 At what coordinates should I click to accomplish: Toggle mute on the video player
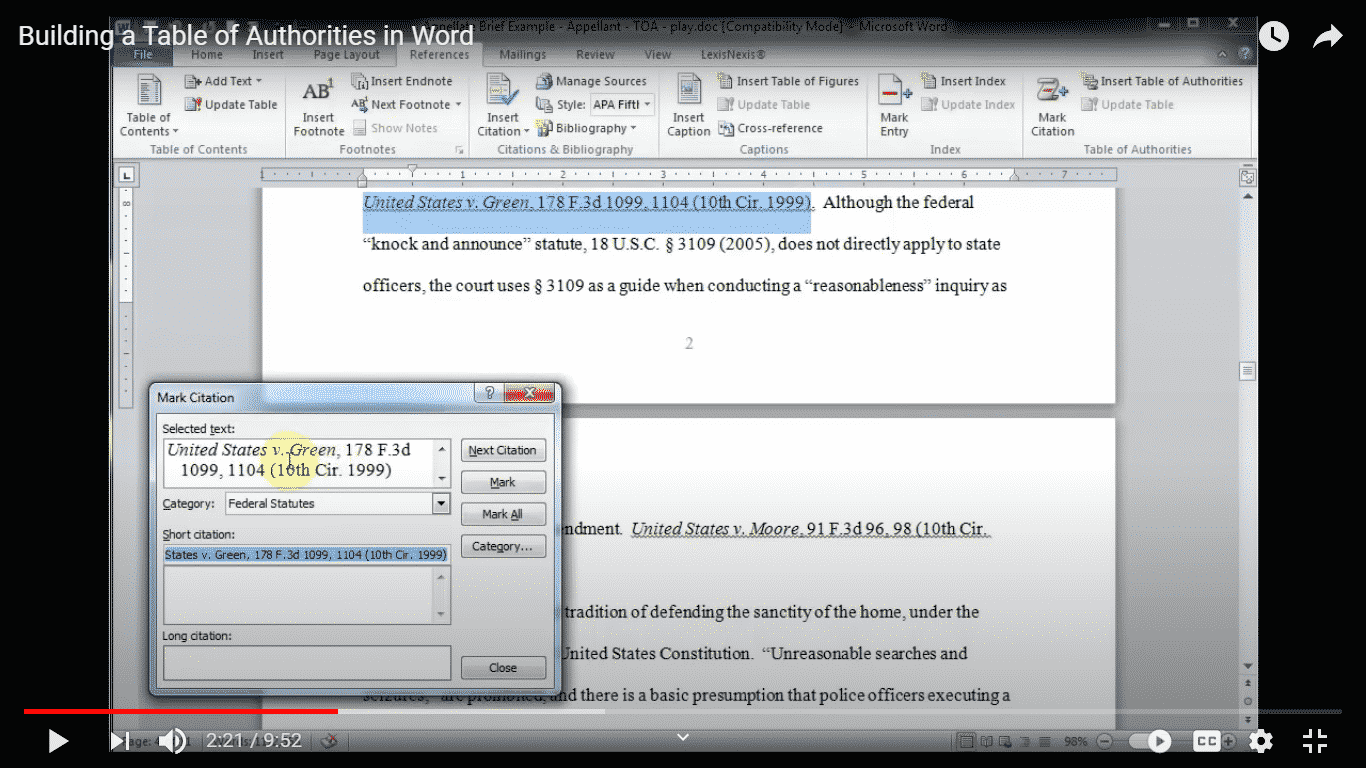[x=172, y=741]
